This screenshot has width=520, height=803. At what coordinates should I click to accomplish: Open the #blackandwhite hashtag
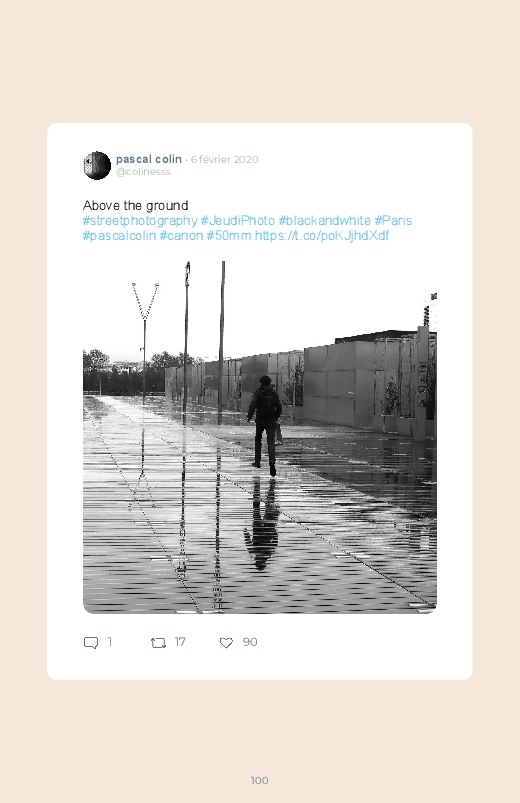(324, 221)
